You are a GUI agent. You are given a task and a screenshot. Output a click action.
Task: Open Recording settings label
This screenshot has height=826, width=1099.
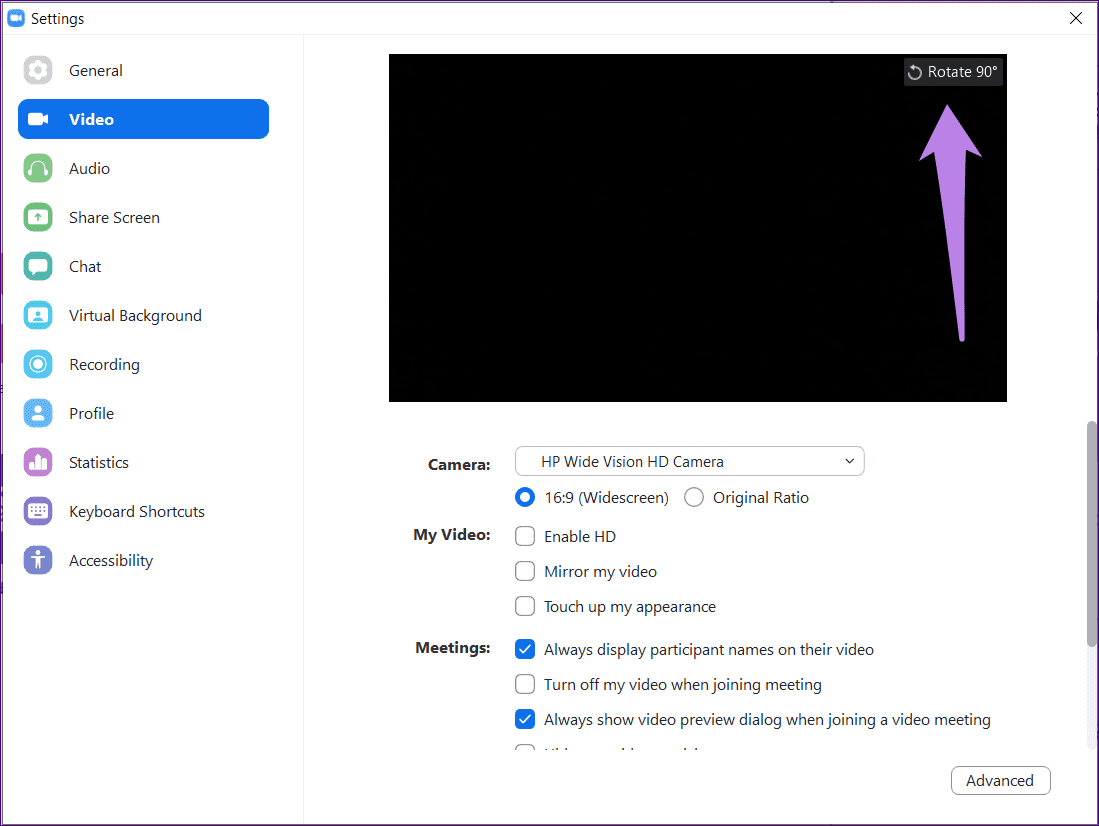coord(104,365)
